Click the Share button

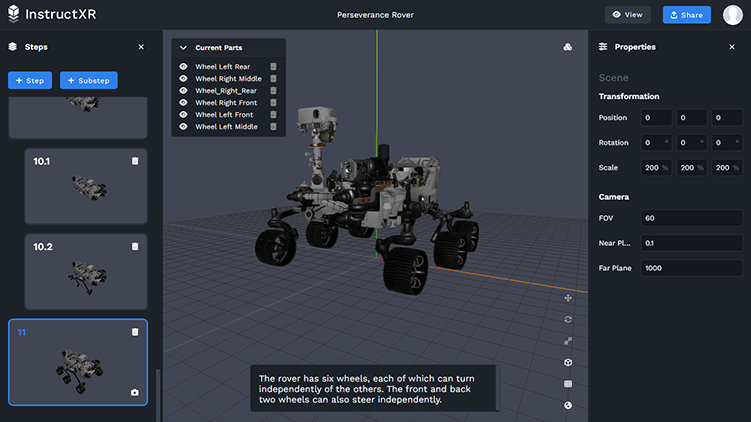point(686,15)
